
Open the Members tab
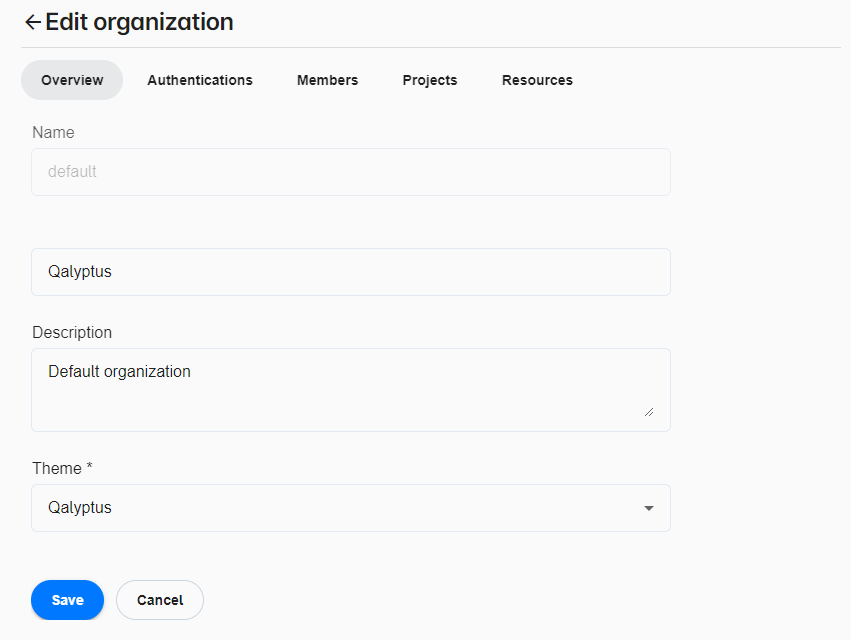327,80
